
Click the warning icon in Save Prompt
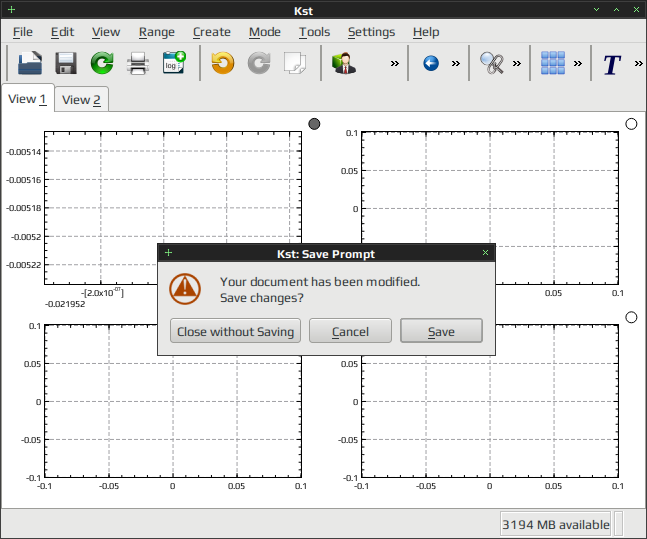(x=185, y=289)
